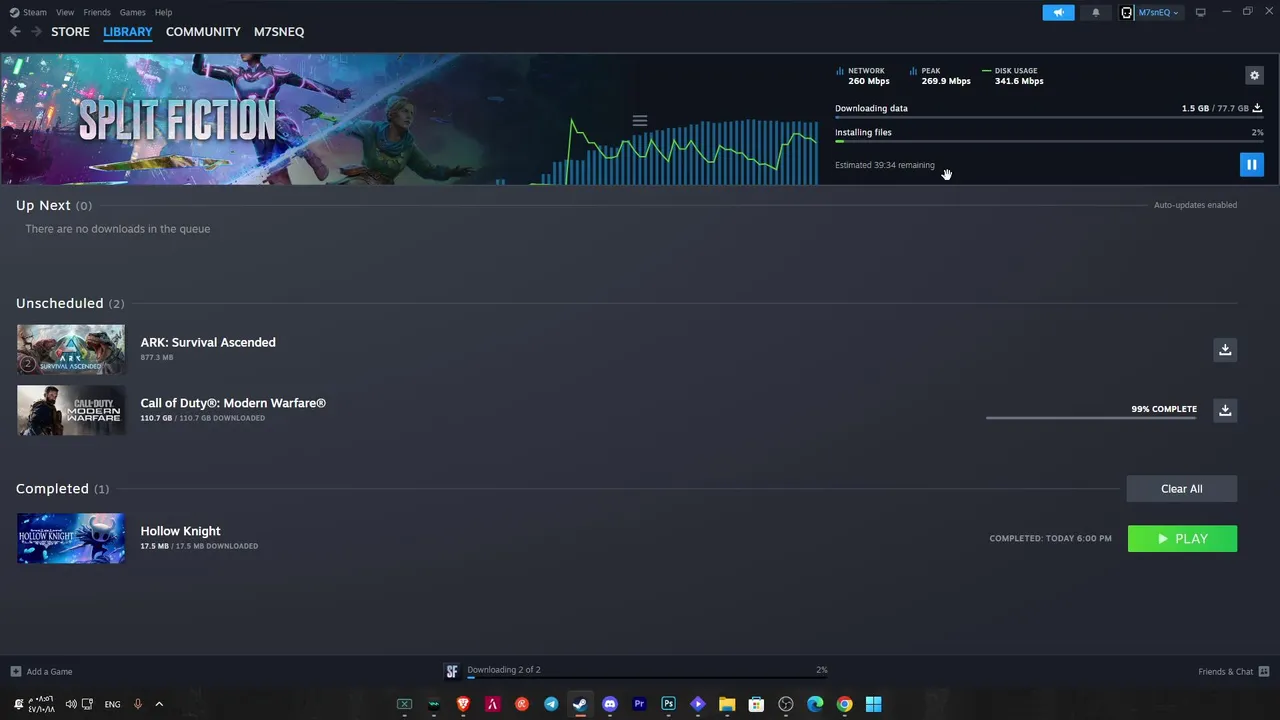Open Google Chrome from the taskbar
This screenshot has height=720, width=1280.
tap(844, 704)
